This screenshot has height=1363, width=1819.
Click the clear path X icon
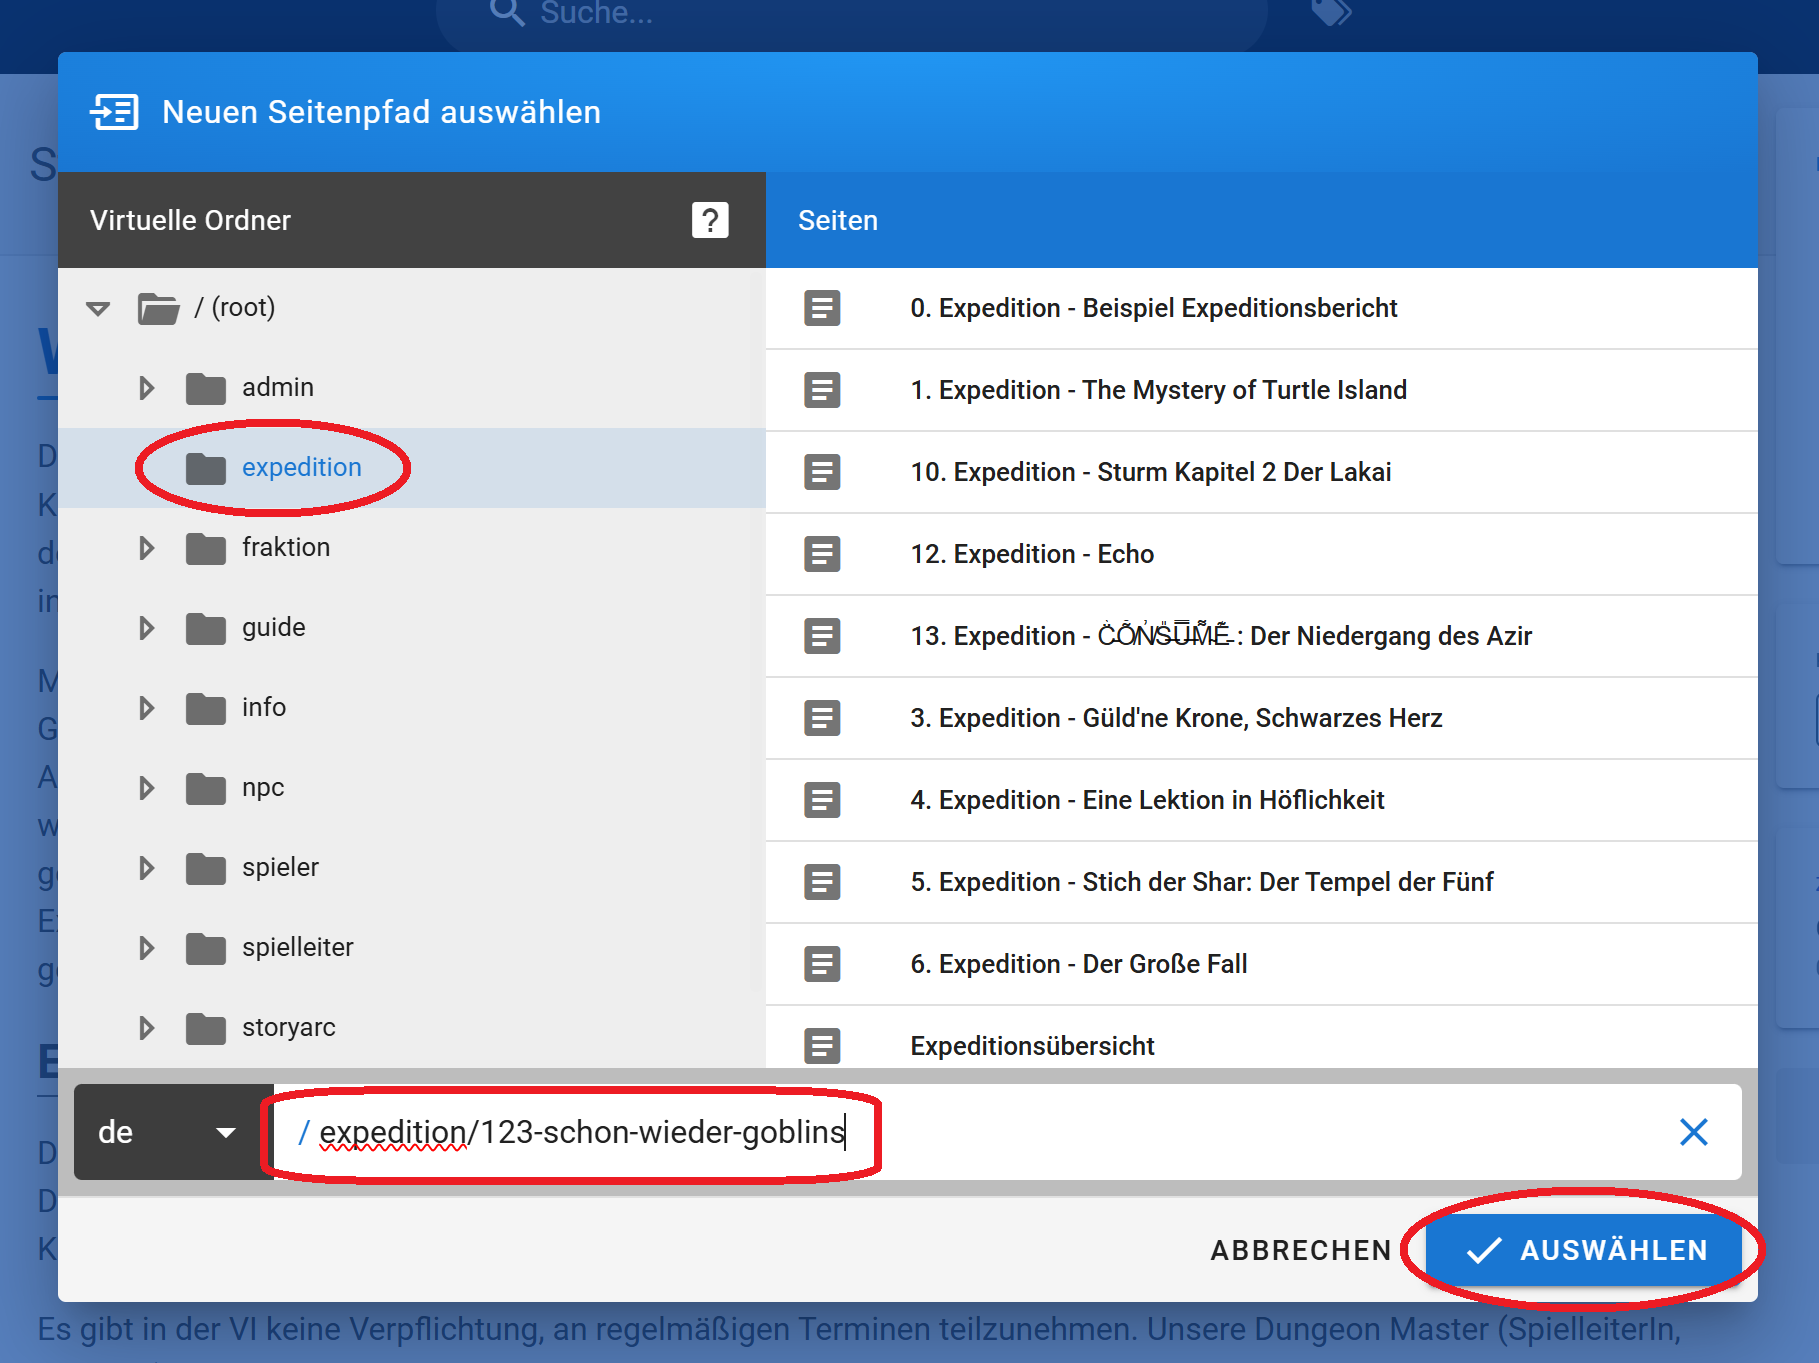[x=1693, y=1132]
